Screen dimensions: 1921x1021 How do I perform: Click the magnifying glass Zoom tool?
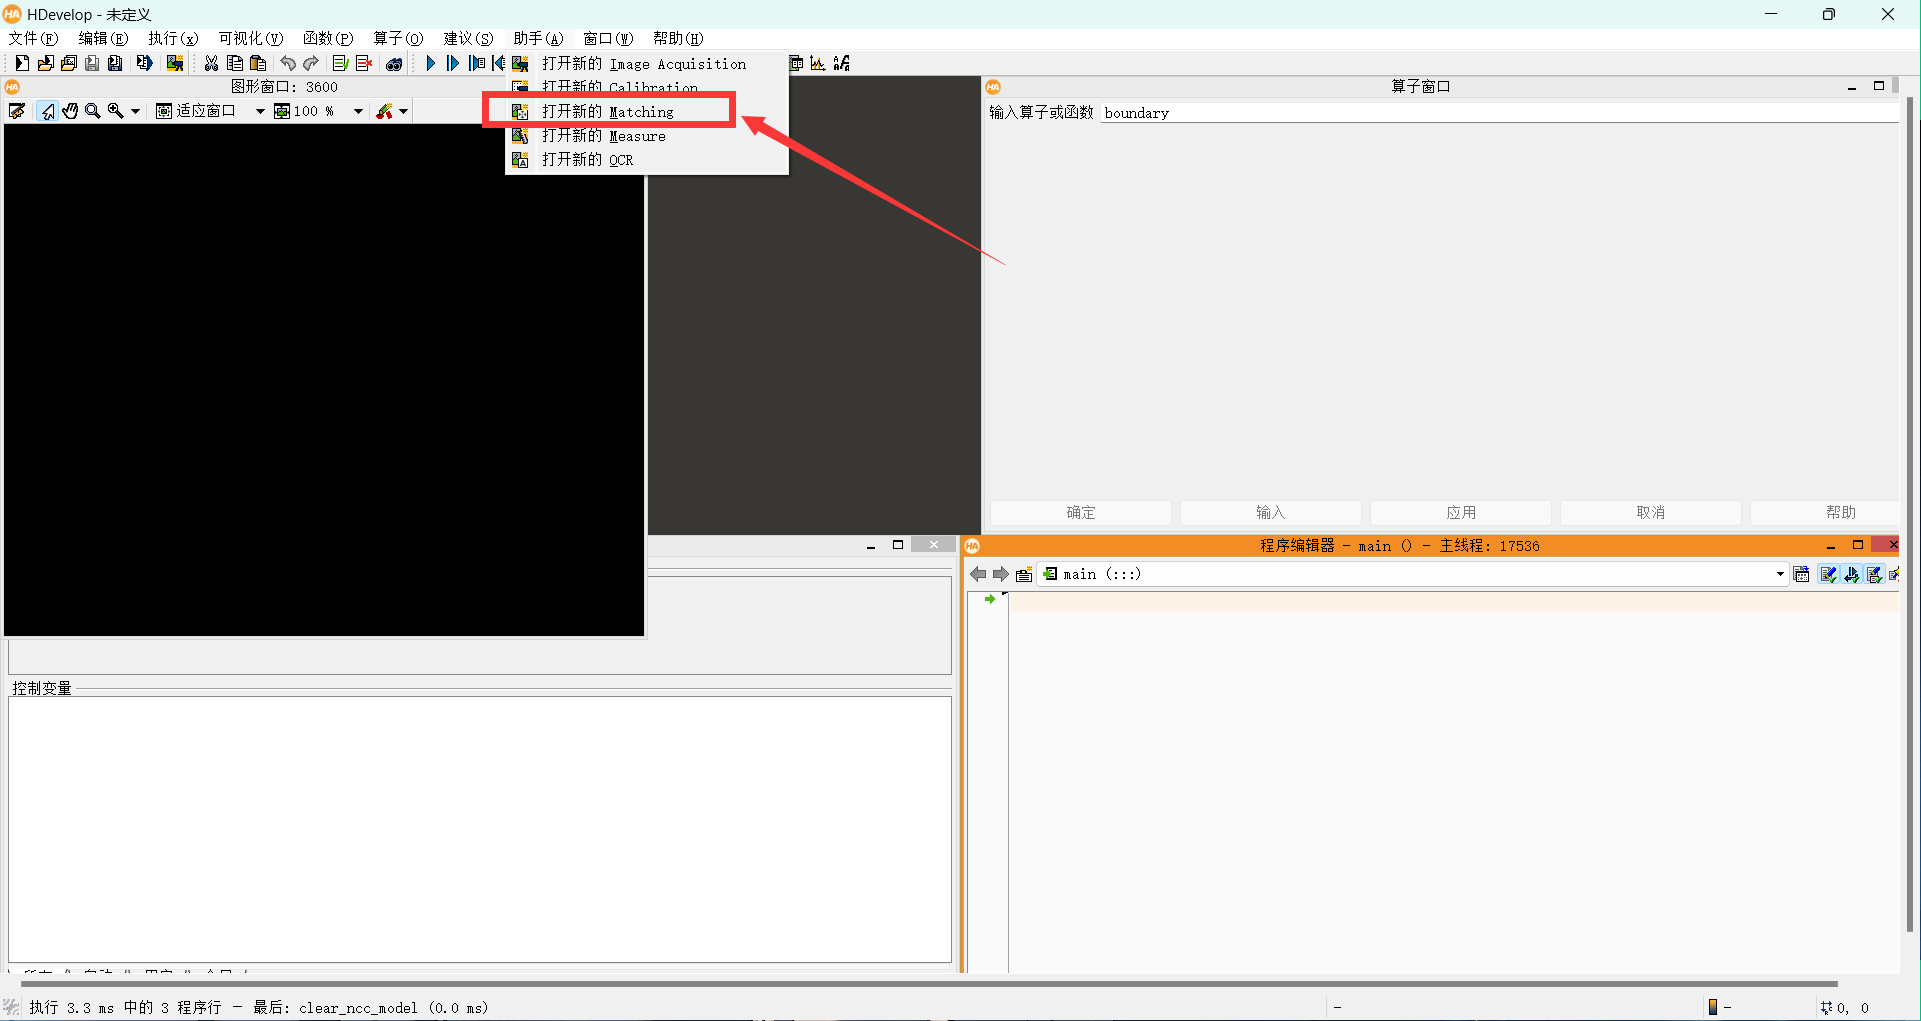[x=93, y=111]
